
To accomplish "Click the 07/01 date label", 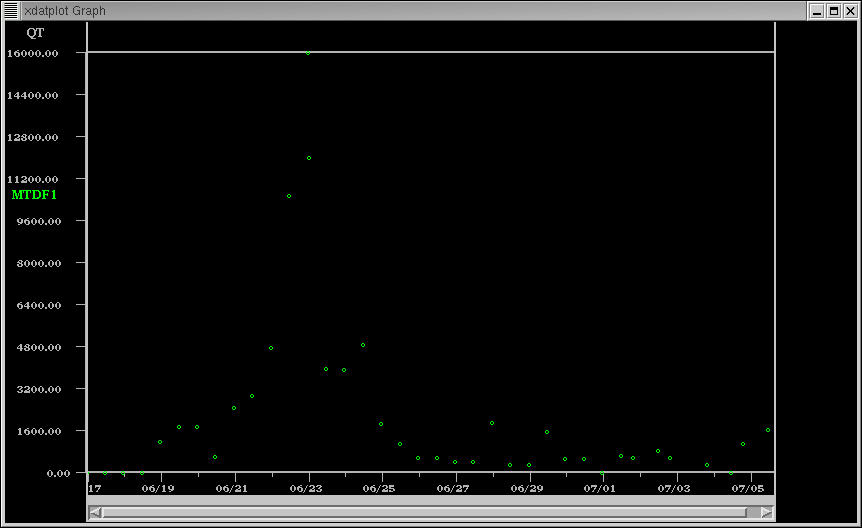I will click(600, 488).
